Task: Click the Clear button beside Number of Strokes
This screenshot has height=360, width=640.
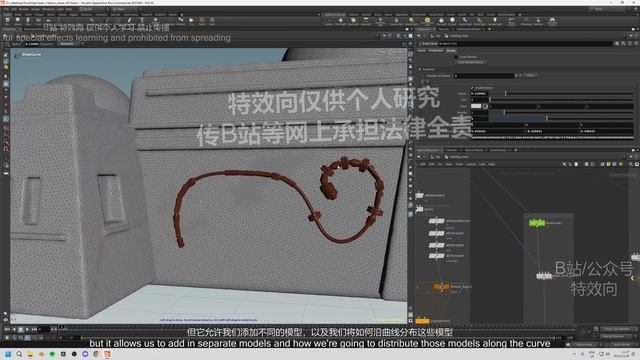Action: (x=530, y=76)
